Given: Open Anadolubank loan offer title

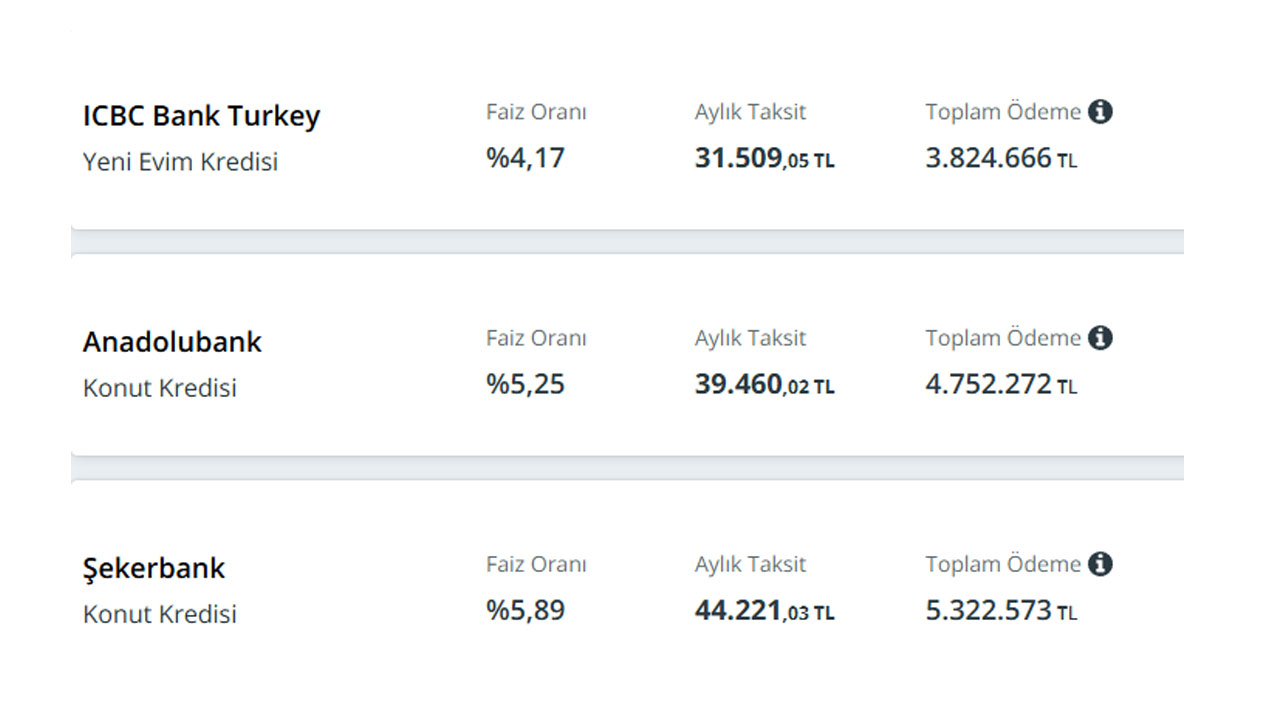Looking at the screenshot, I should [x=172, y=342].
